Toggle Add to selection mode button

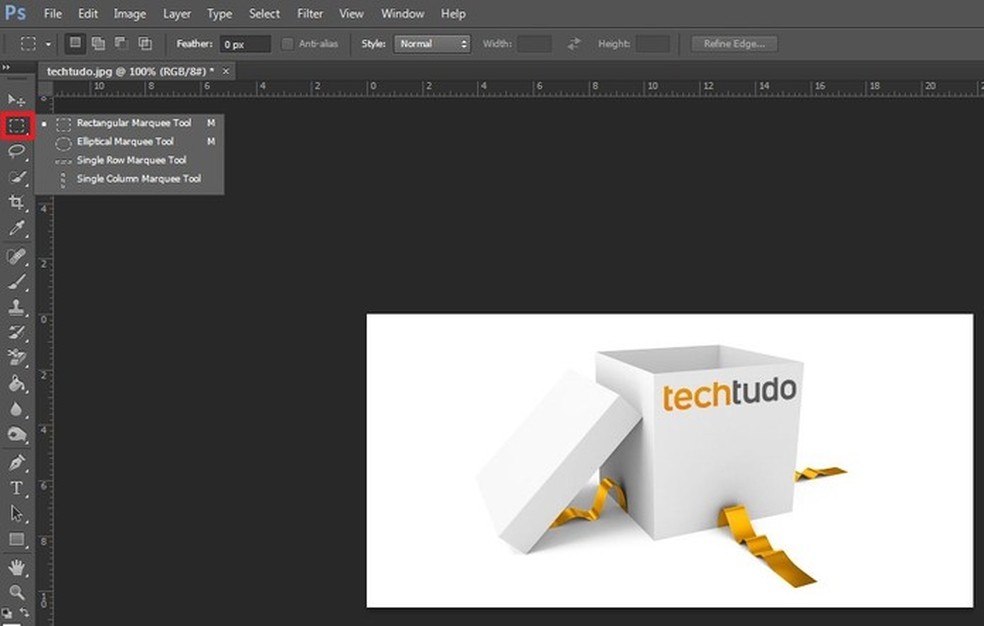[98, 44]
